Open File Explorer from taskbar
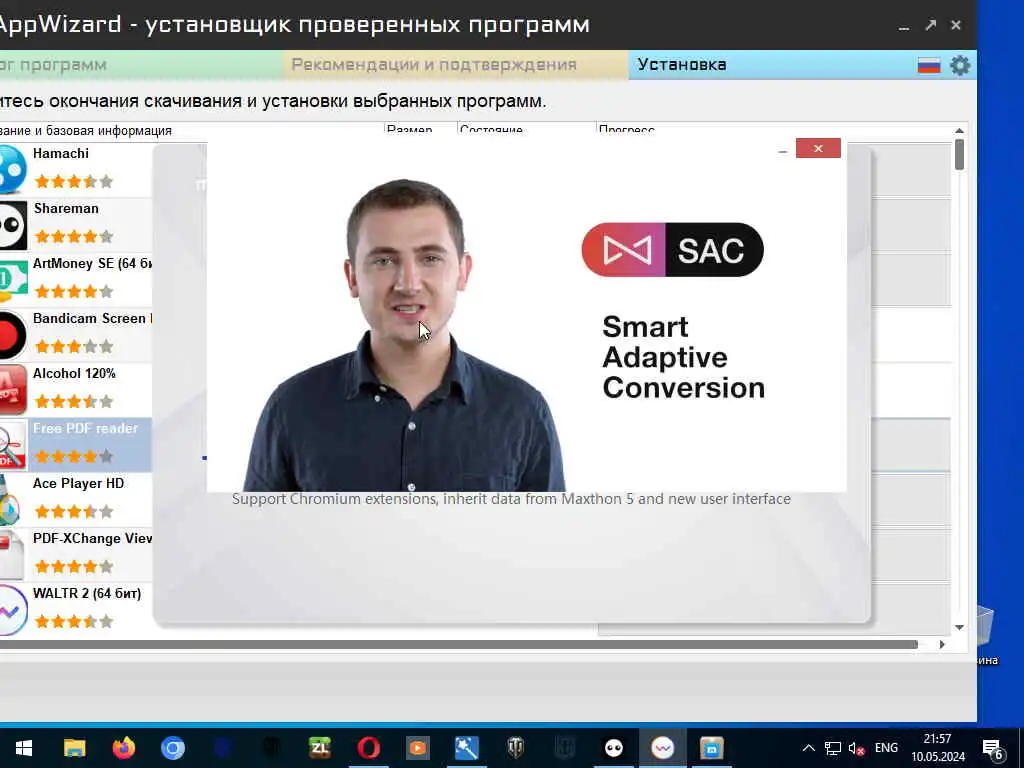 [x=74, y=748]
